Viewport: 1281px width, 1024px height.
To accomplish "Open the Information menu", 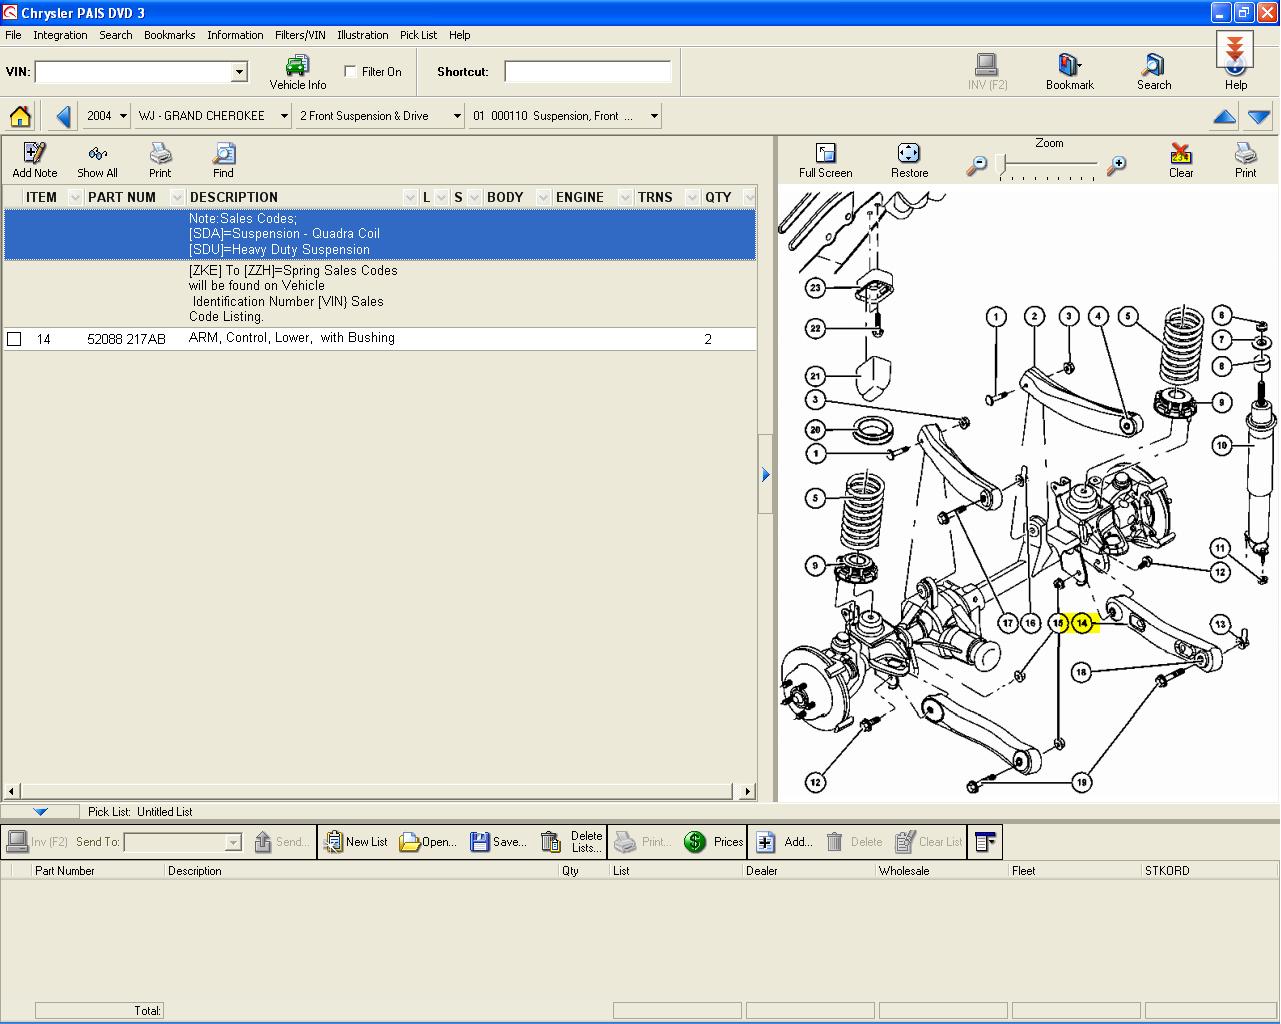I will pos(235,35).
